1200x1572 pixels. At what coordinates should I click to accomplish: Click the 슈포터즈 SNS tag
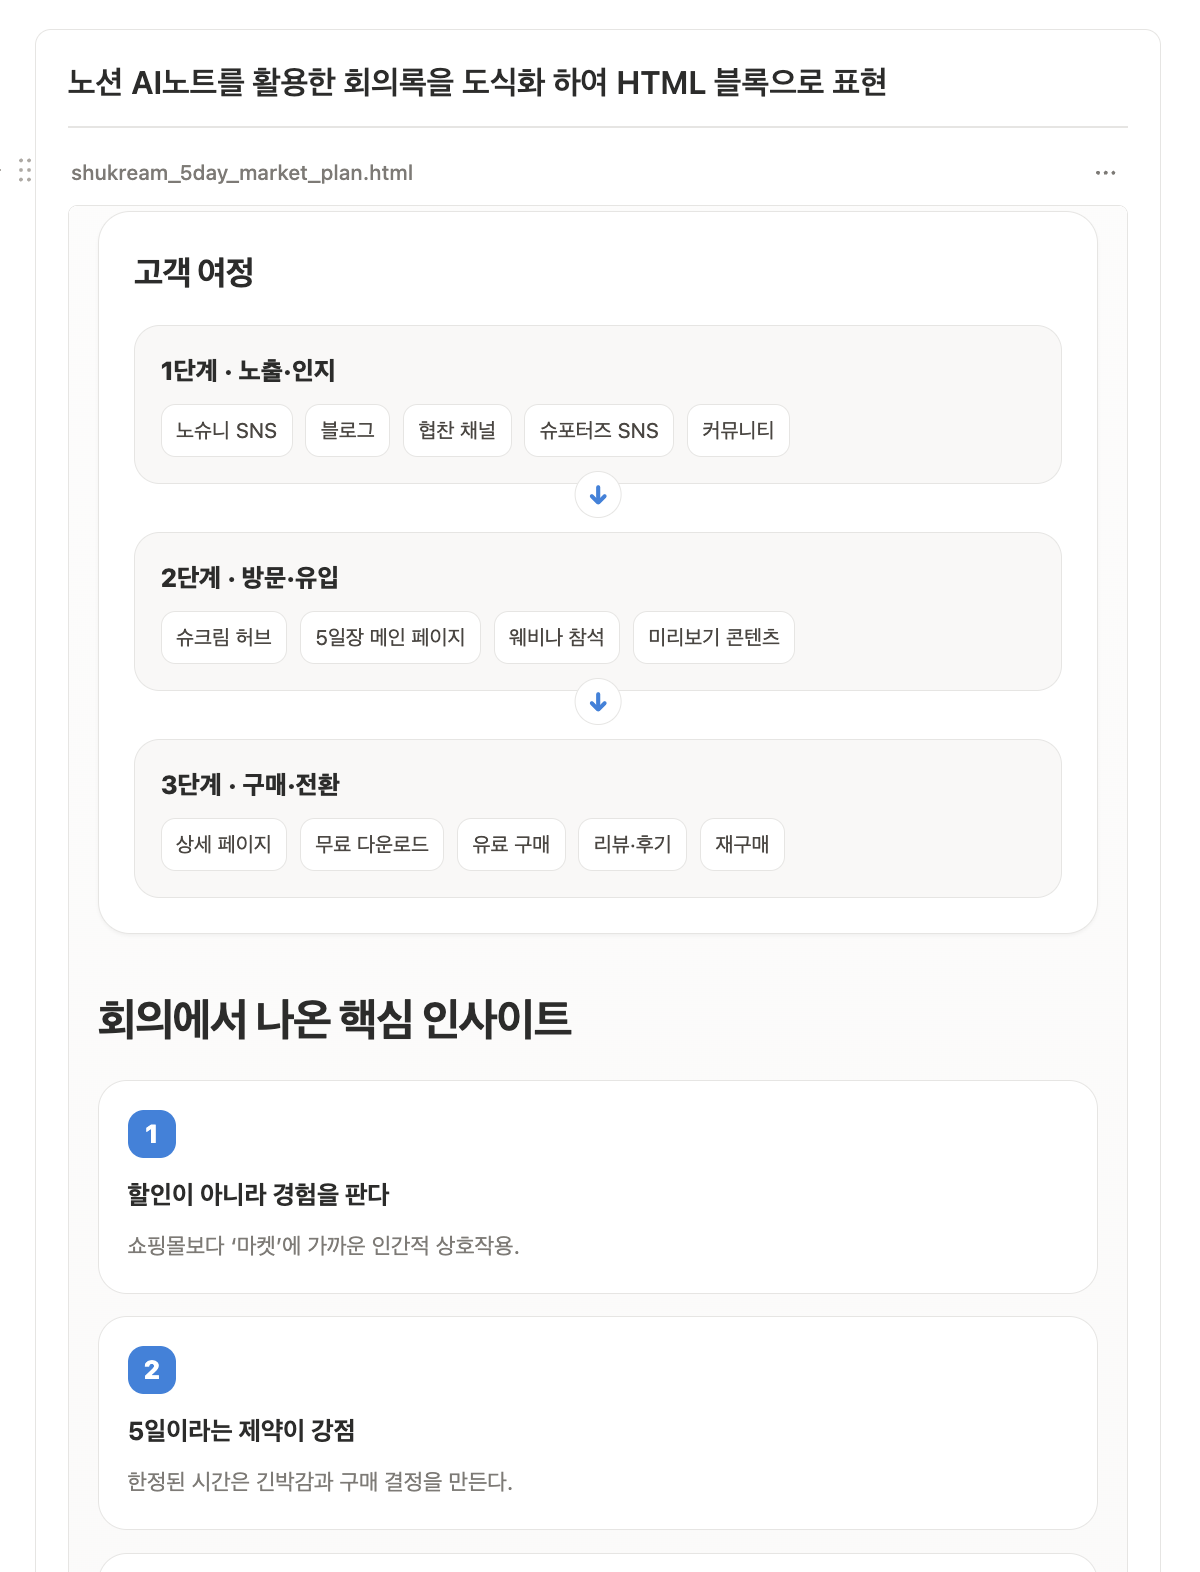pos(599,430)
